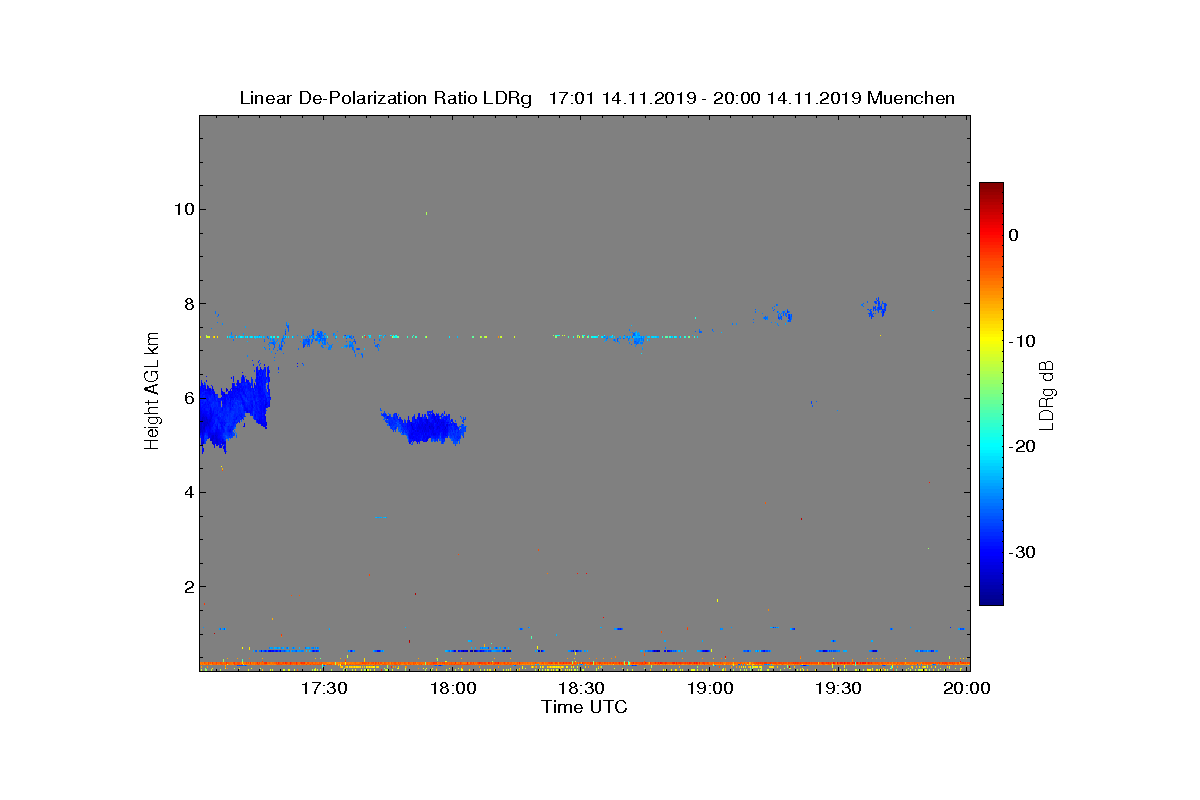Click the Height AGL km axis title
Viewport: 1200px width, 800px height.
click(152, 392)
